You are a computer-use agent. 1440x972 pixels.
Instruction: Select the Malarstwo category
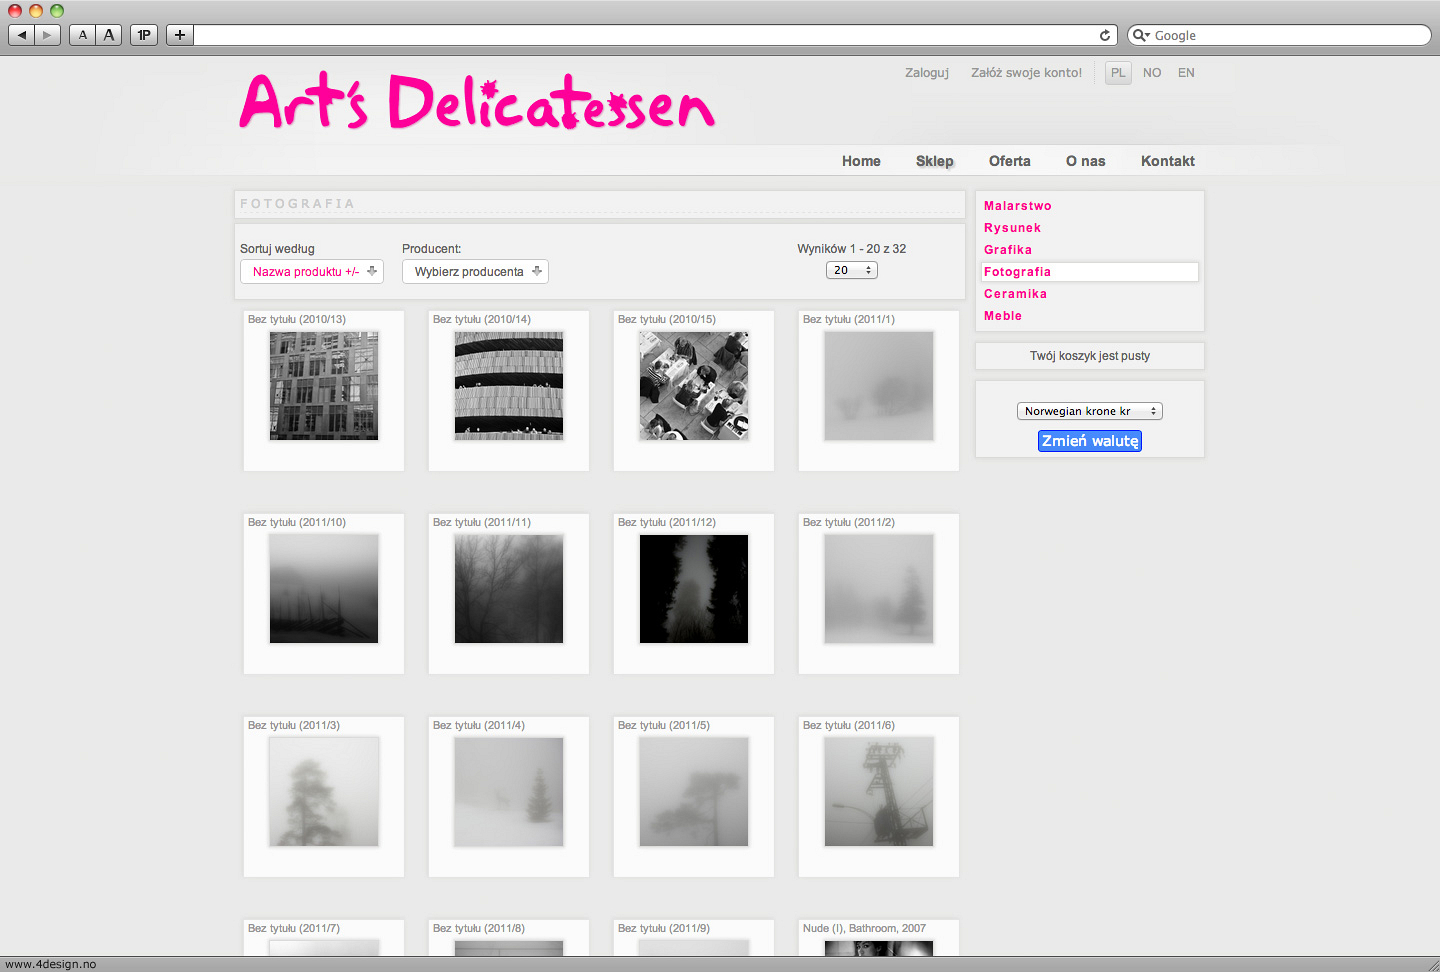click(x=1018, y=206)
